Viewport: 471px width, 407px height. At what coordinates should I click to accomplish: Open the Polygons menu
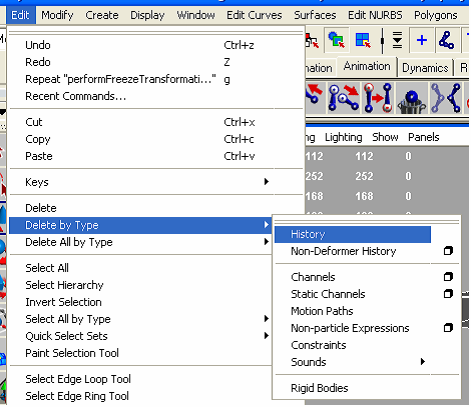pos(435,15)
